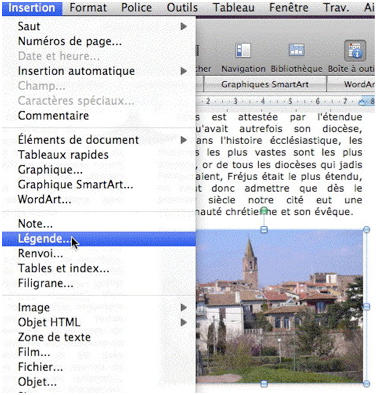Image resolution: width=377 pixels, height=395 pixels.
Task: Expand the Saut submenu
Action: pyautogui.click(x=99, y=26)
